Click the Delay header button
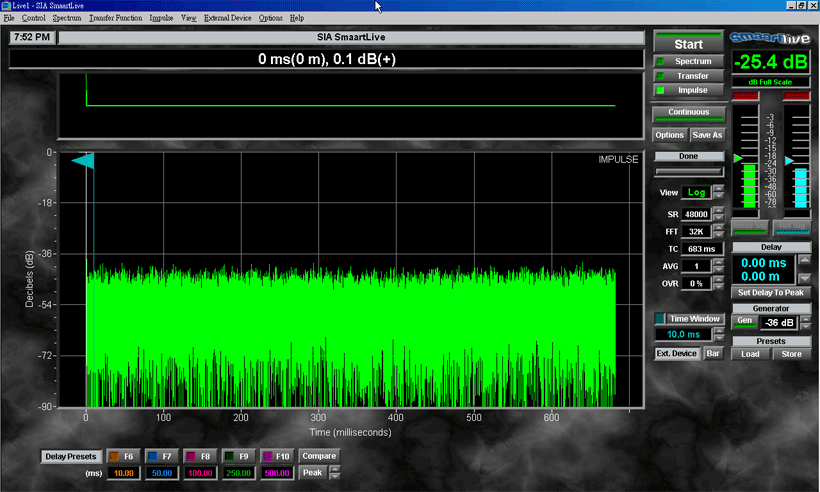Screen dimensions: 820x492 pyautogui.click(x=771, y=247)
